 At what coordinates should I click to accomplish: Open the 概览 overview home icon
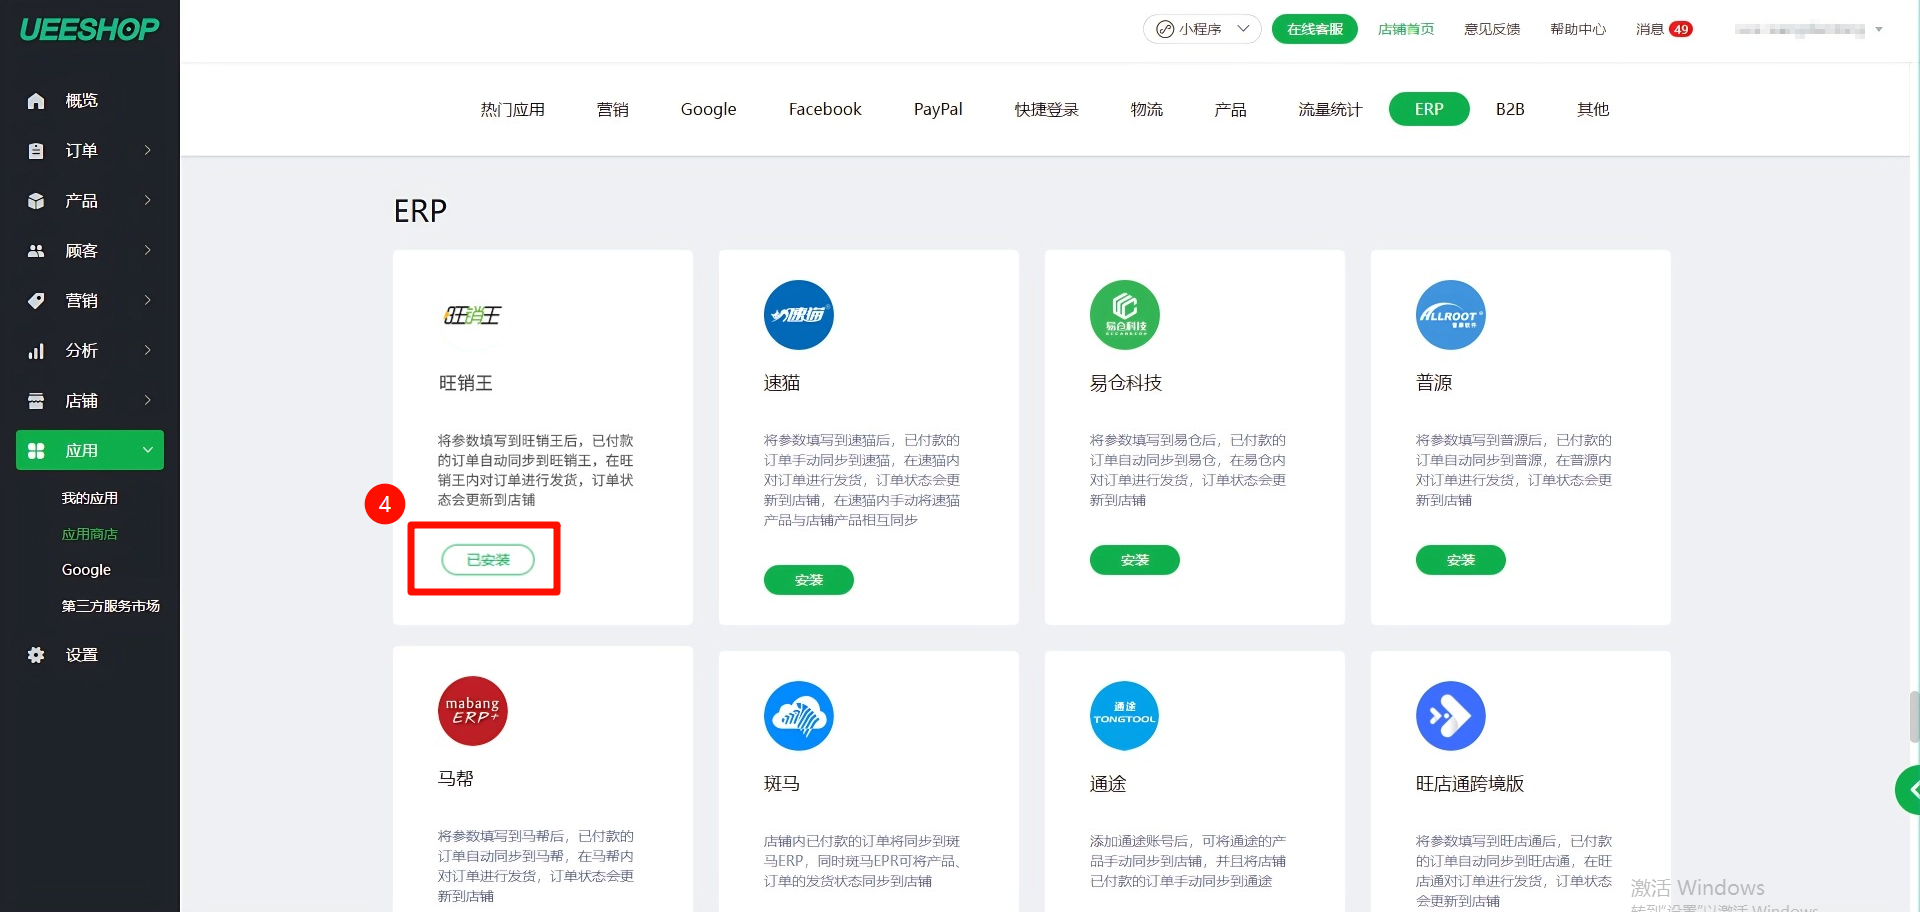click(x=36, y=101)
